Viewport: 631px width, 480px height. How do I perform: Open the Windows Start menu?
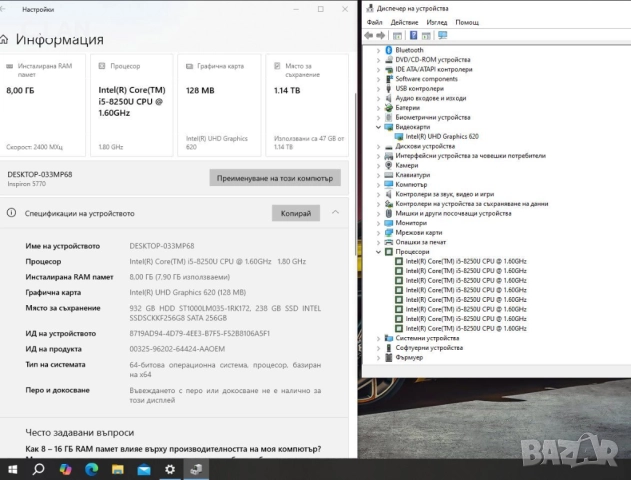point(12,469)
